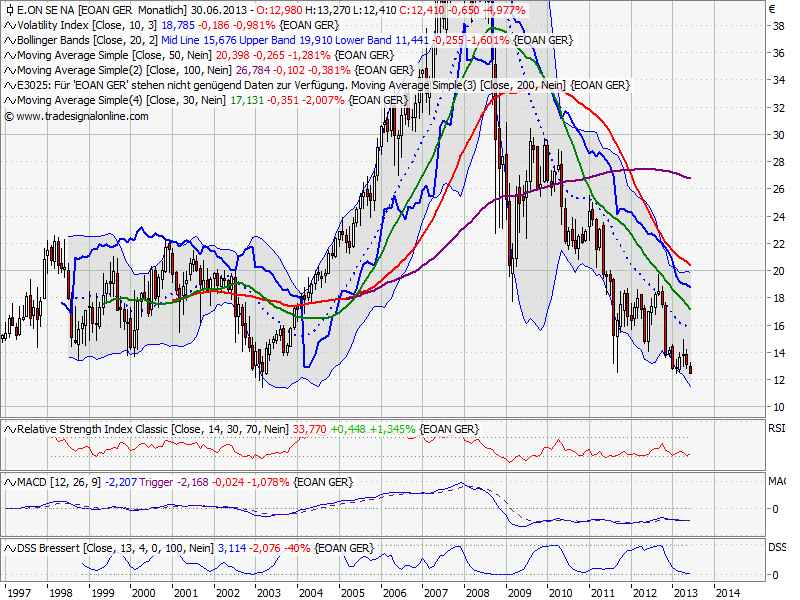Select the wave icon of the Volatility Index row

click(9, 26)
